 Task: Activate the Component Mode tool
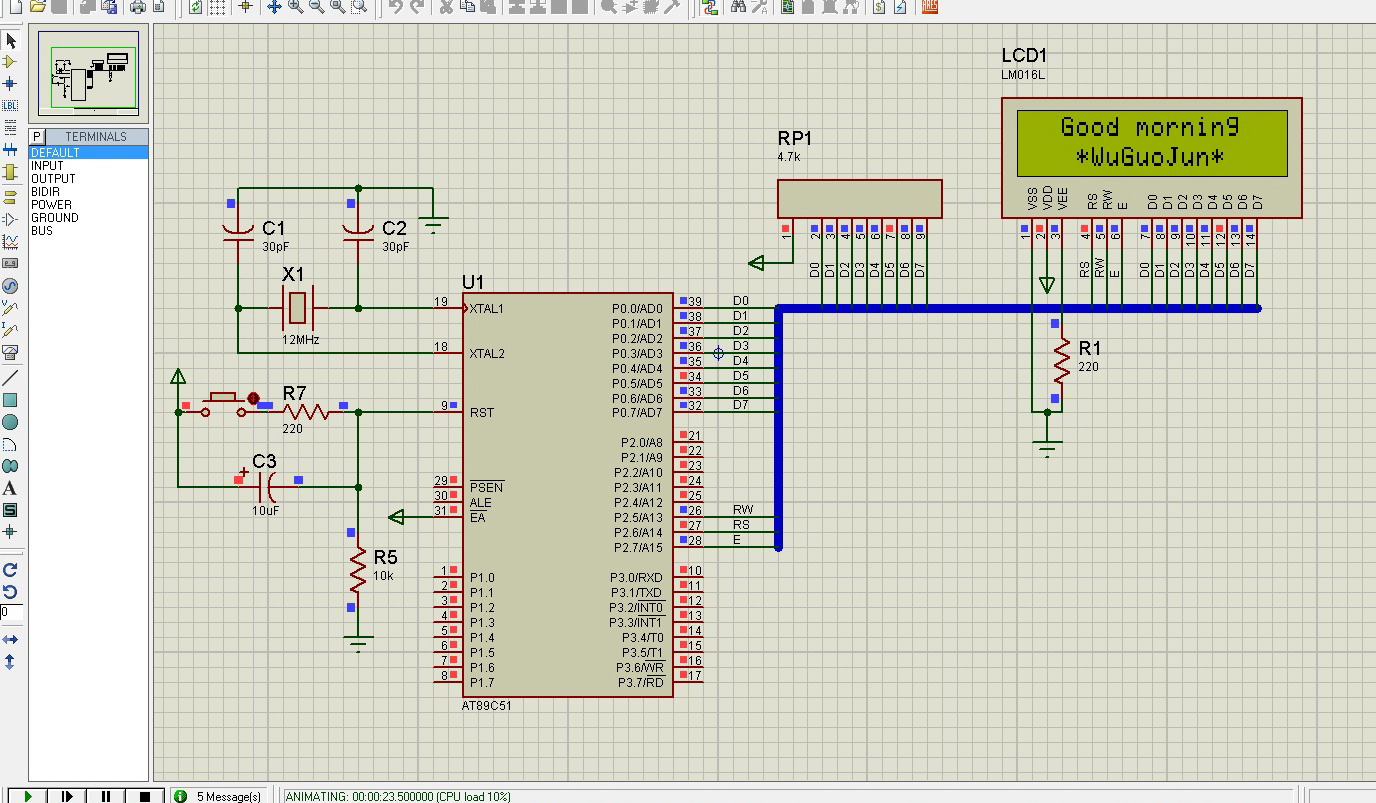click(x=11, y=62)
